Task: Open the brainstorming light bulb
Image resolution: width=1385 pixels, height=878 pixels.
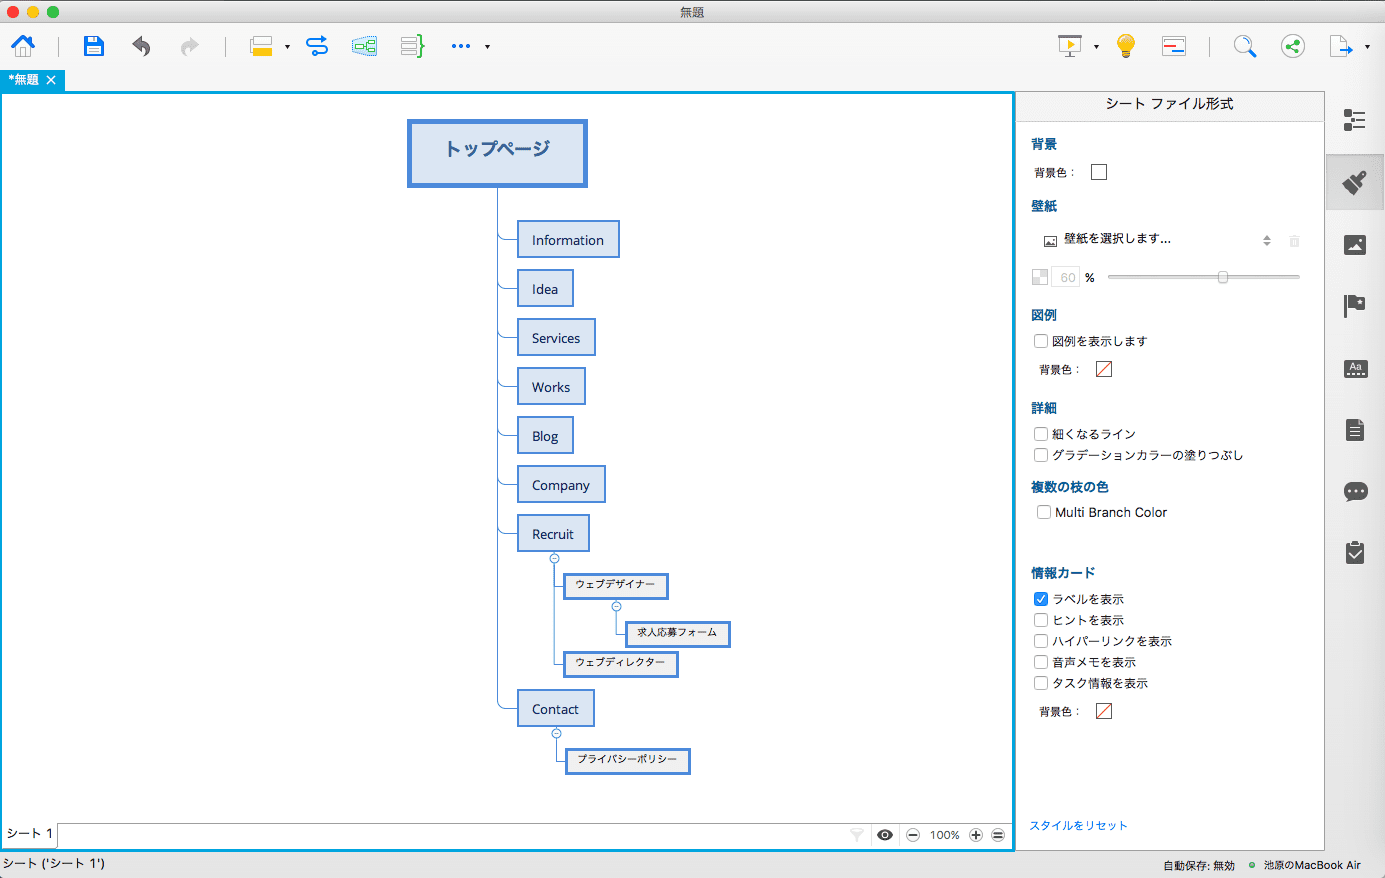Action: (1126, 46)
